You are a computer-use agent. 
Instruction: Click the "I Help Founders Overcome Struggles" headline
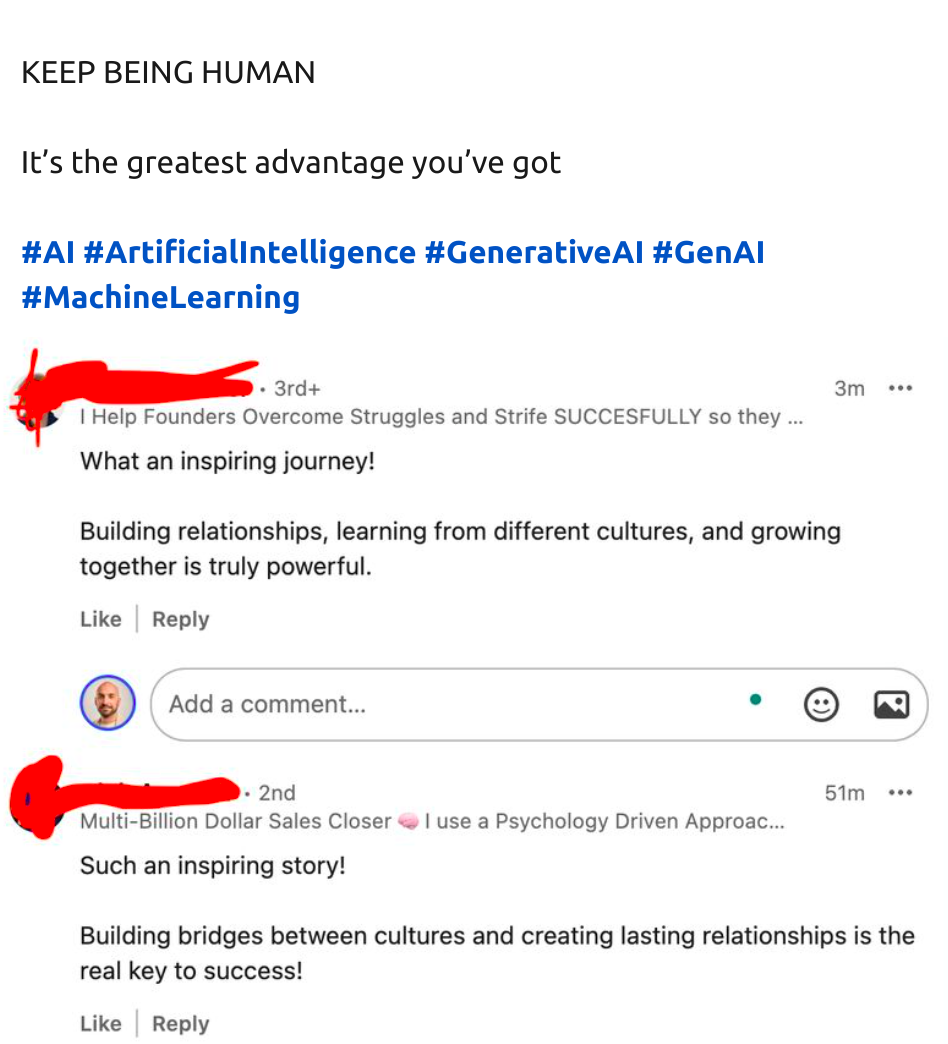pyautogui.click(x=440, y=417)
